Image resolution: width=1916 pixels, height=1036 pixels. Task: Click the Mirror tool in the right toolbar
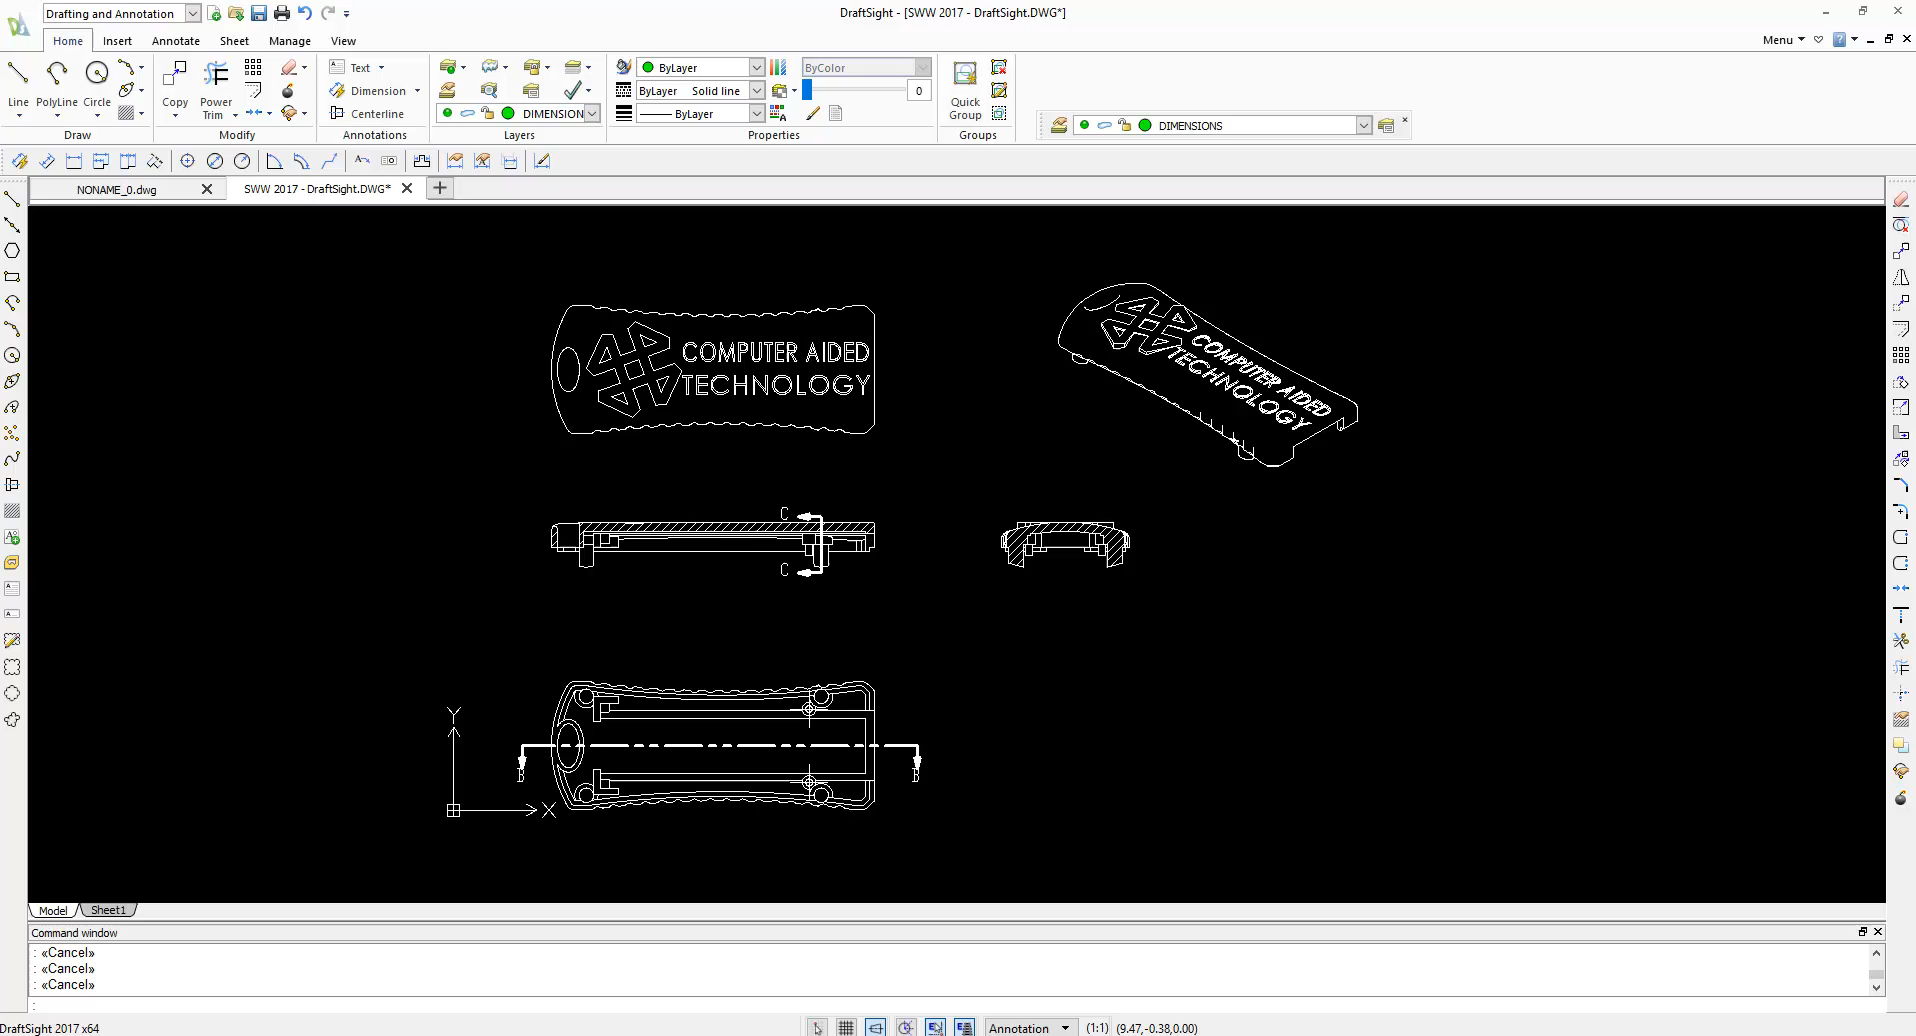[1901, 277]
